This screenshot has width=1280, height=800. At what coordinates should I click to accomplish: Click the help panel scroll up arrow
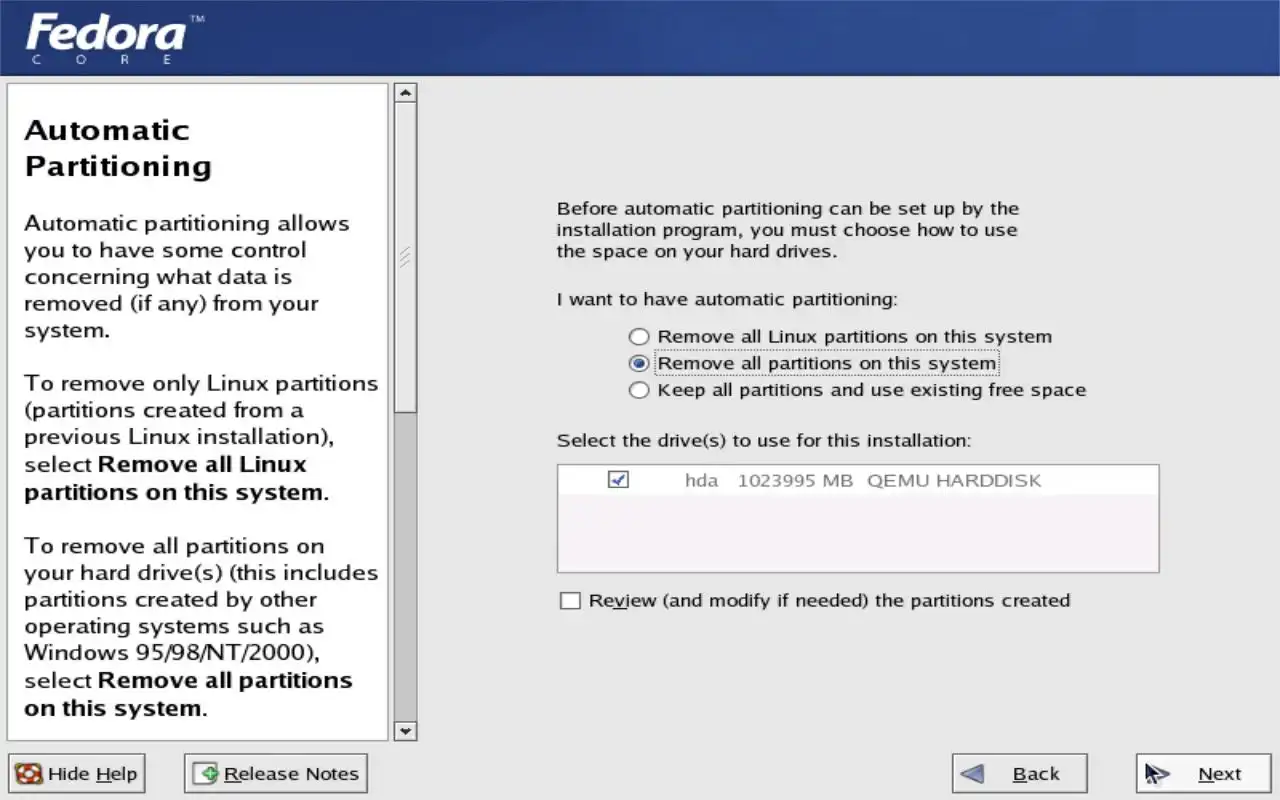[405, 93]
